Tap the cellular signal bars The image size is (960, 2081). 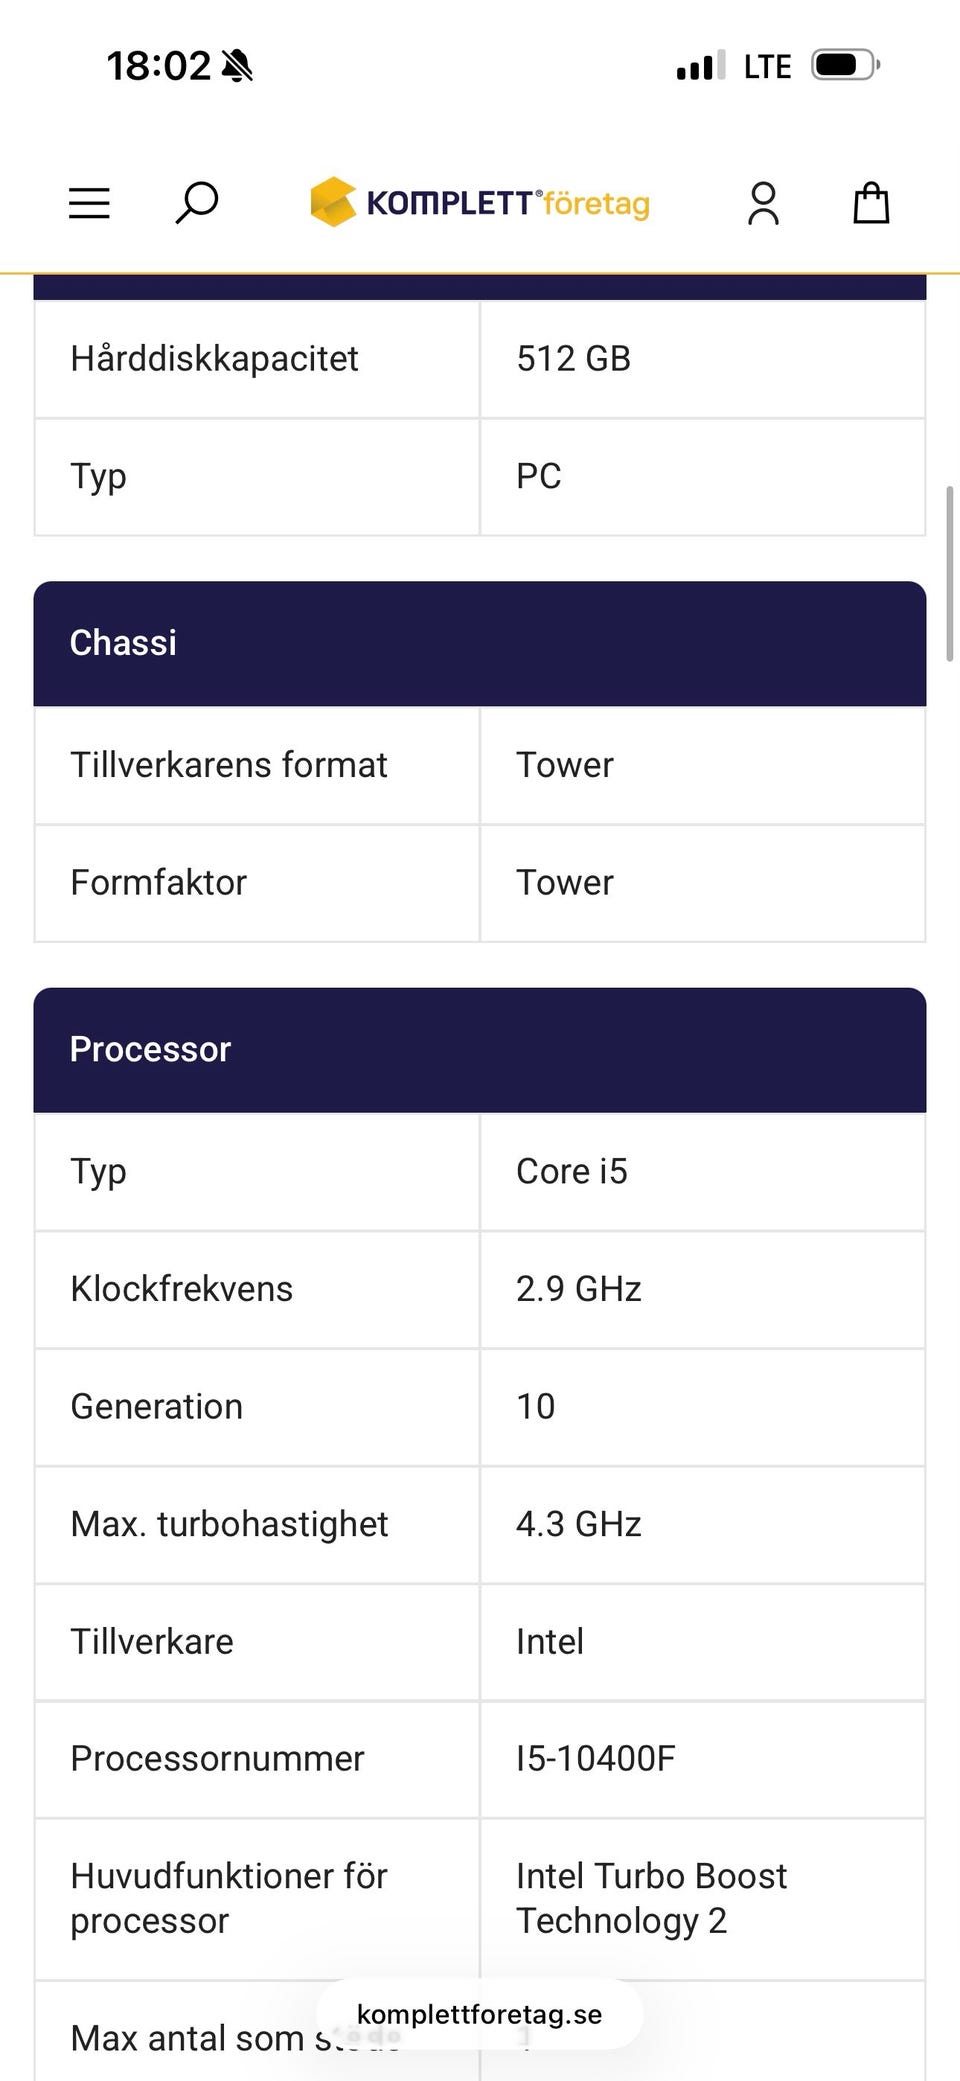point(700,67)
